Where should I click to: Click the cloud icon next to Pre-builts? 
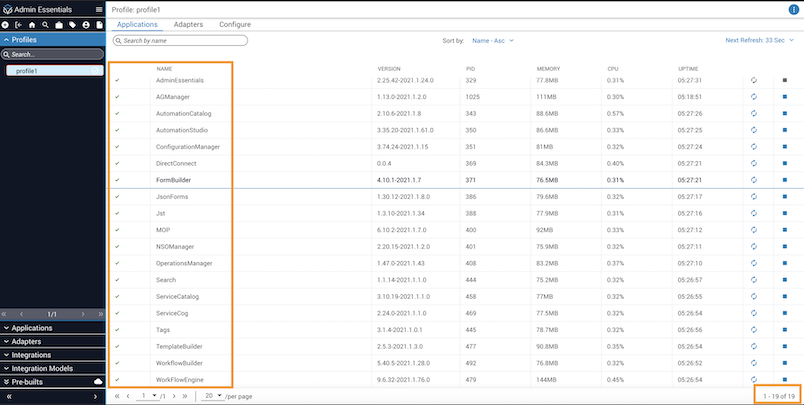97,382
